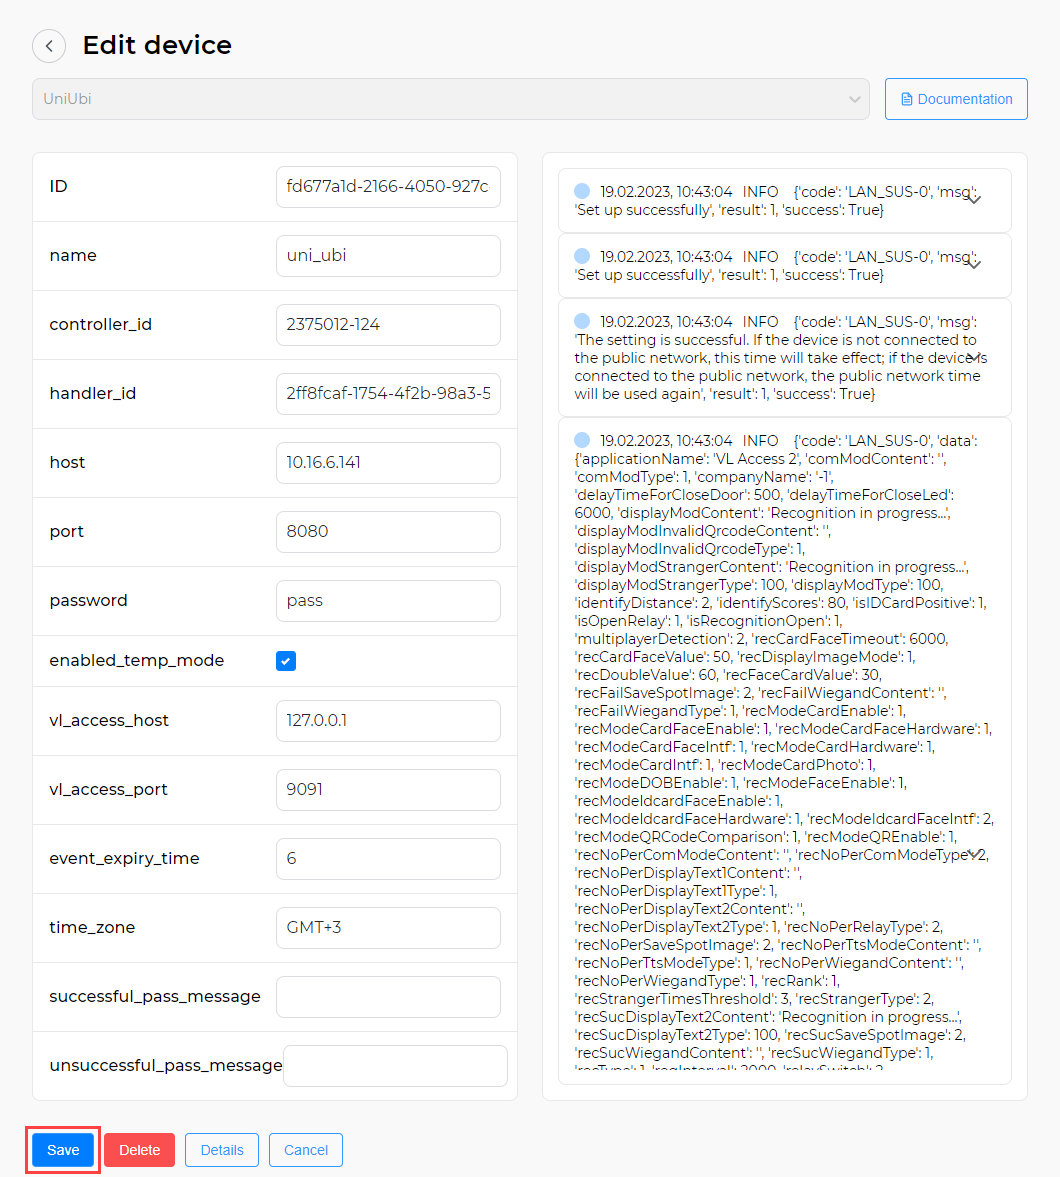Click the status dot of applicationName log entry
This screenshot has height=1177, width=1060.
(x=582, y=441)
